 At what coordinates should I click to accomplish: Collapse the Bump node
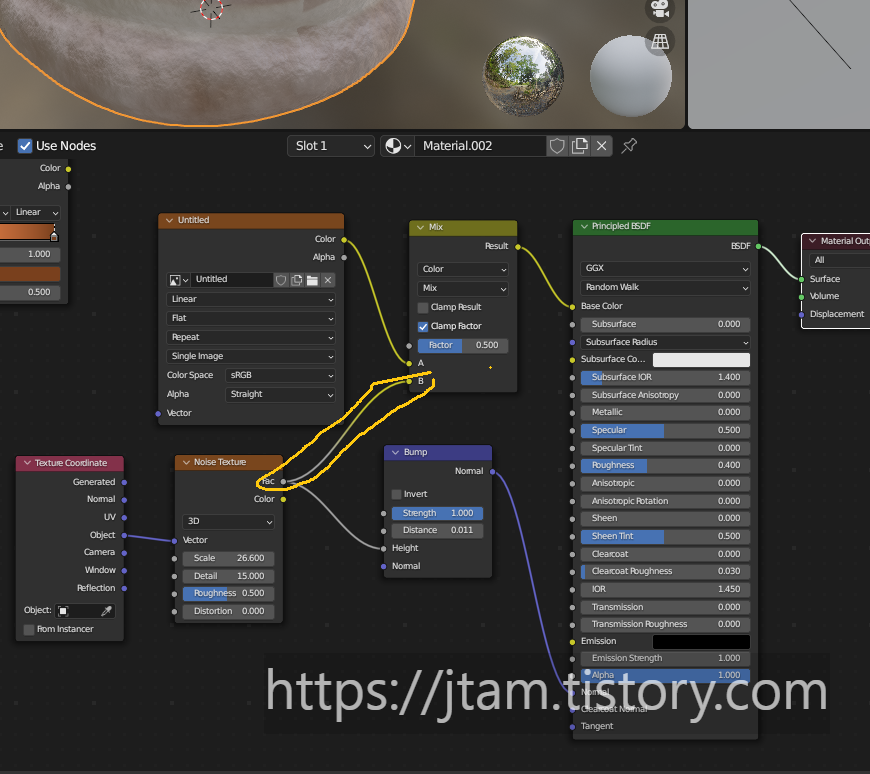pyautogui.click(x=396, y=453)
